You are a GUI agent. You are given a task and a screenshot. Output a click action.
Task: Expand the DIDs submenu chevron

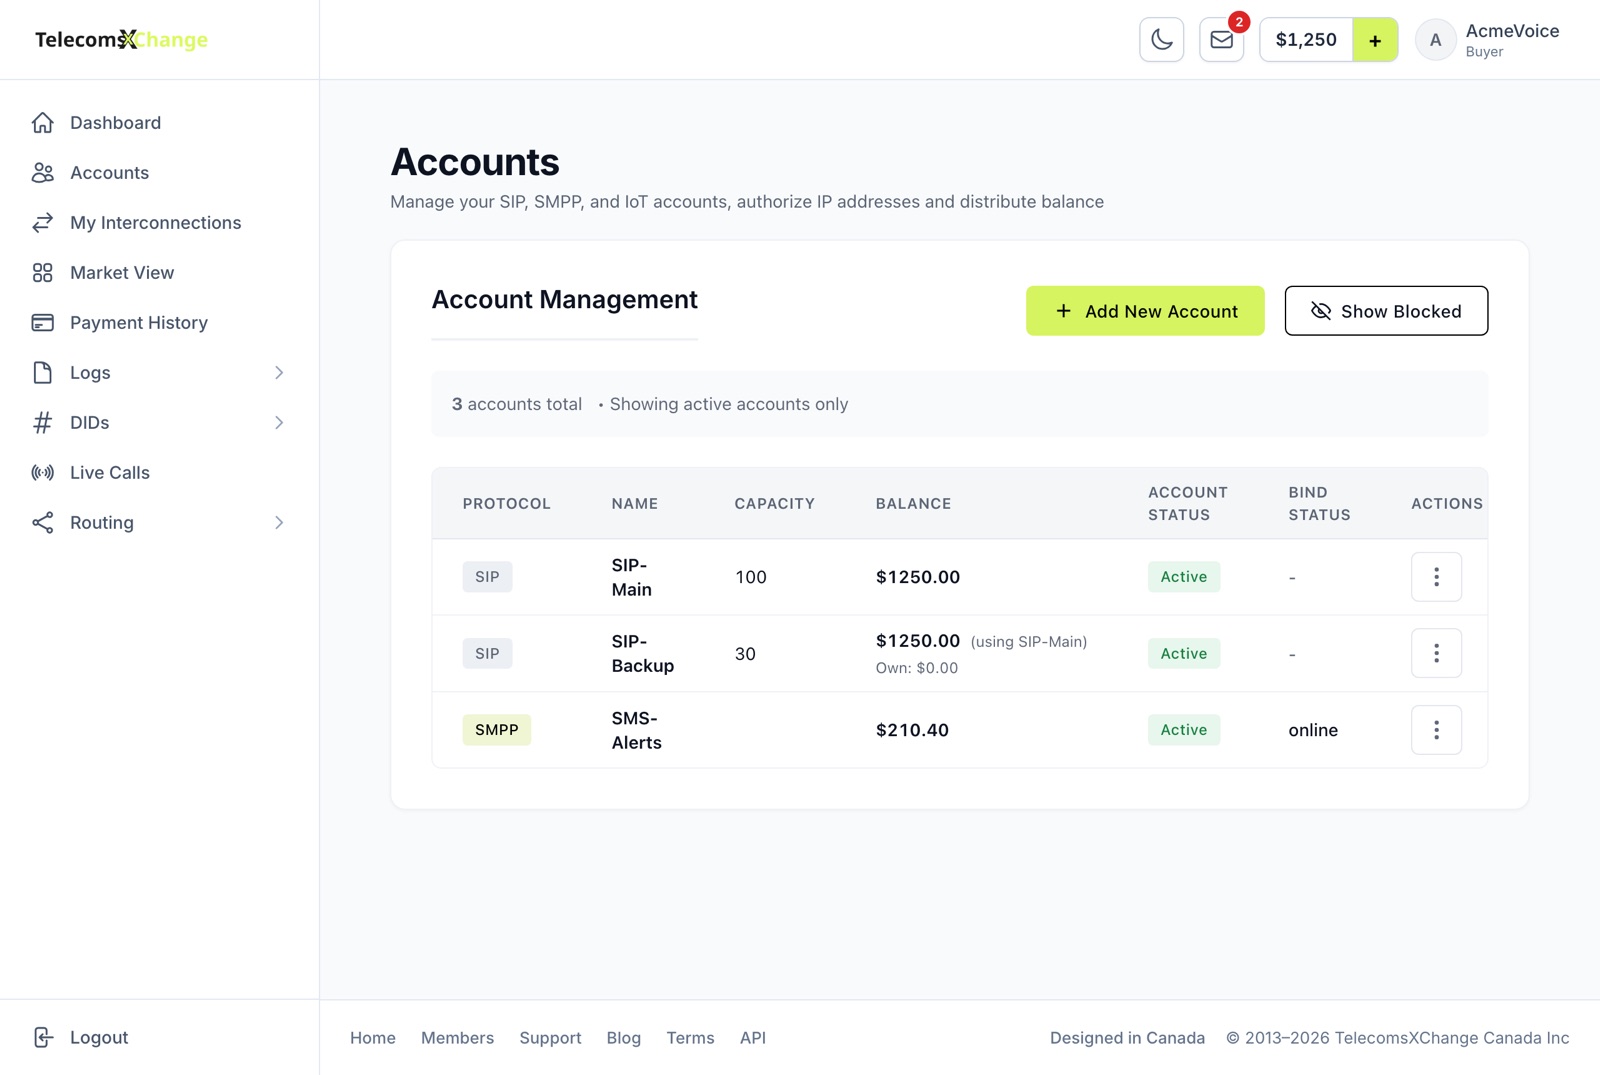click(279, 423)
